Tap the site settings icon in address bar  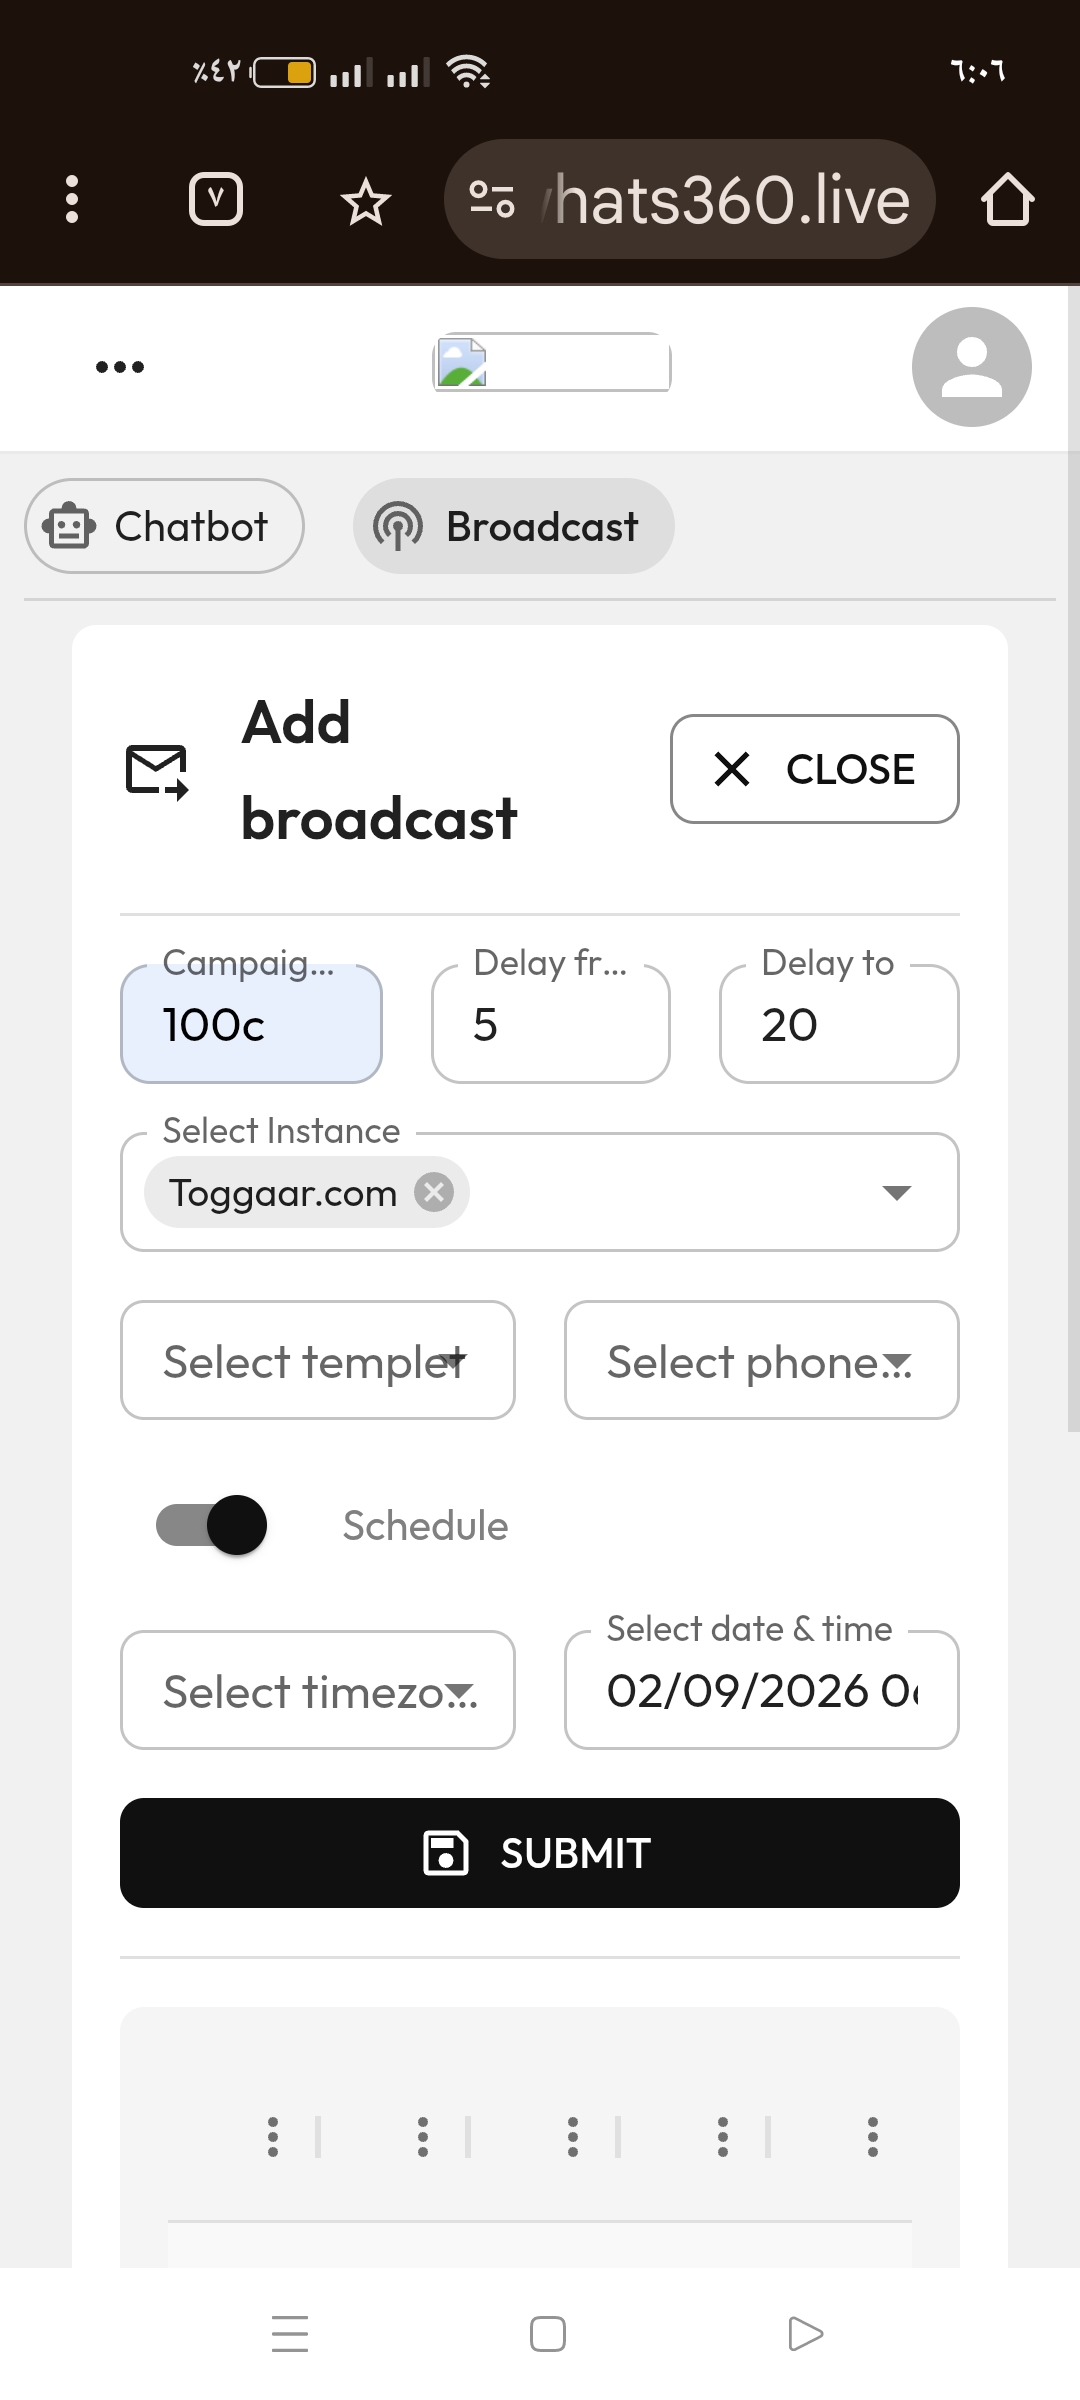(492, 199)
